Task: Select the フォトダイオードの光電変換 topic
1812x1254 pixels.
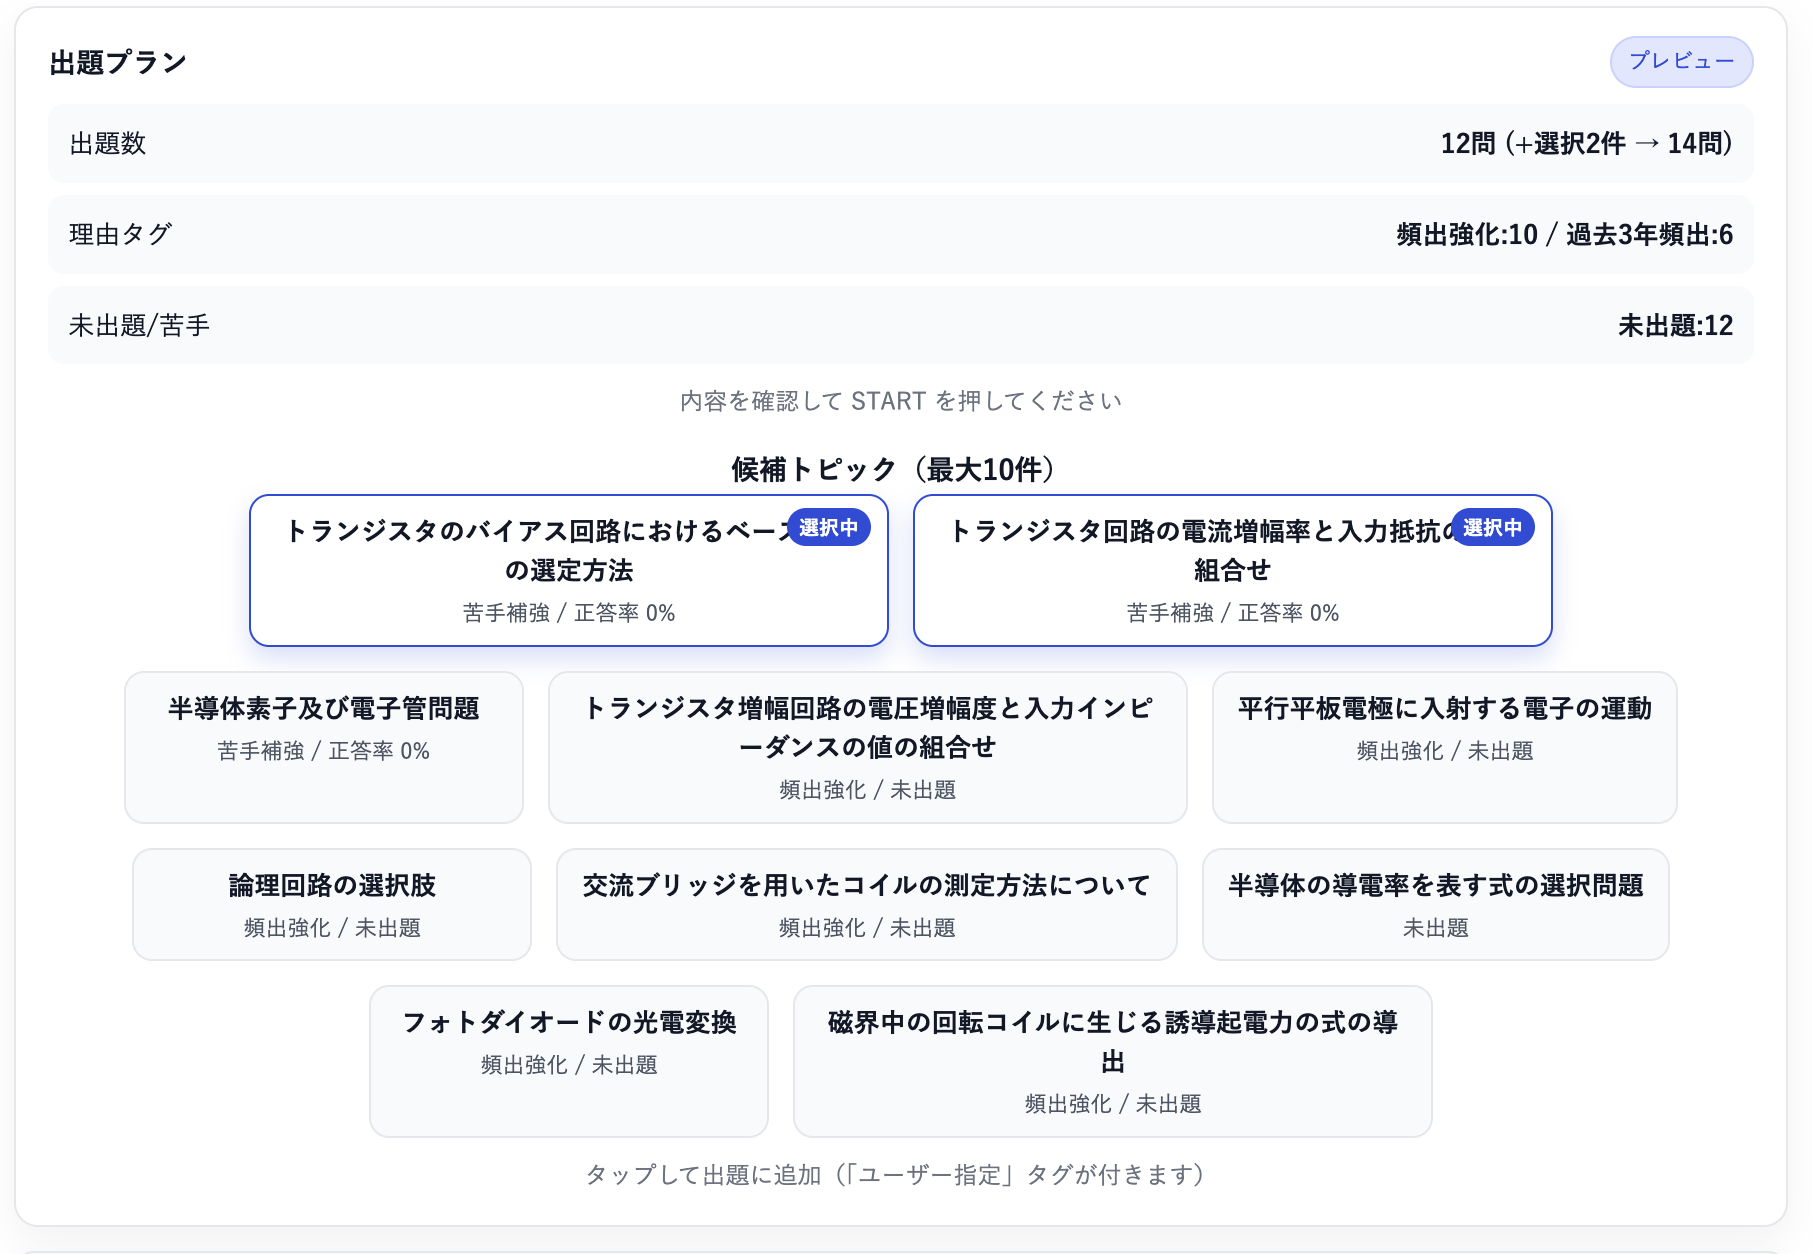Action: point(568,1060)
